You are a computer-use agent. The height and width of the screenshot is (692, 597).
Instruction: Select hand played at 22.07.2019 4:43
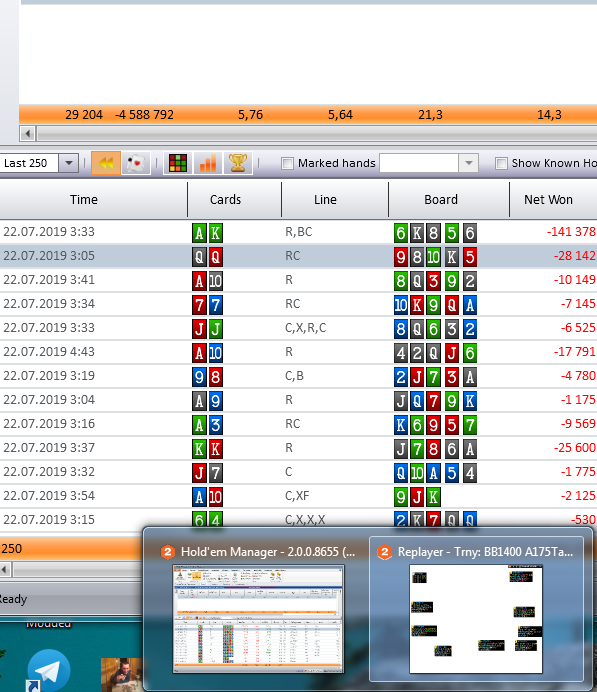(x=298, y=352)
